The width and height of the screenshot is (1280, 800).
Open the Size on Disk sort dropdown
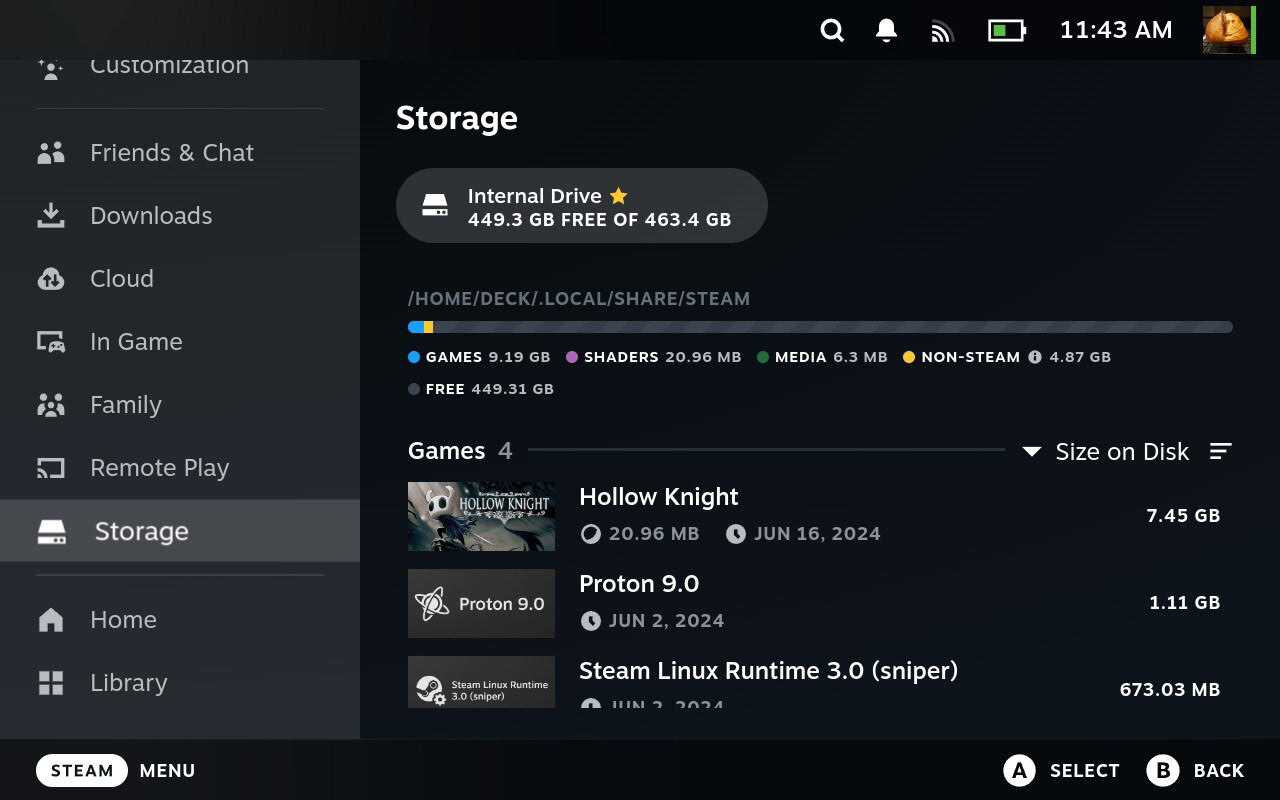(1106, 451)
